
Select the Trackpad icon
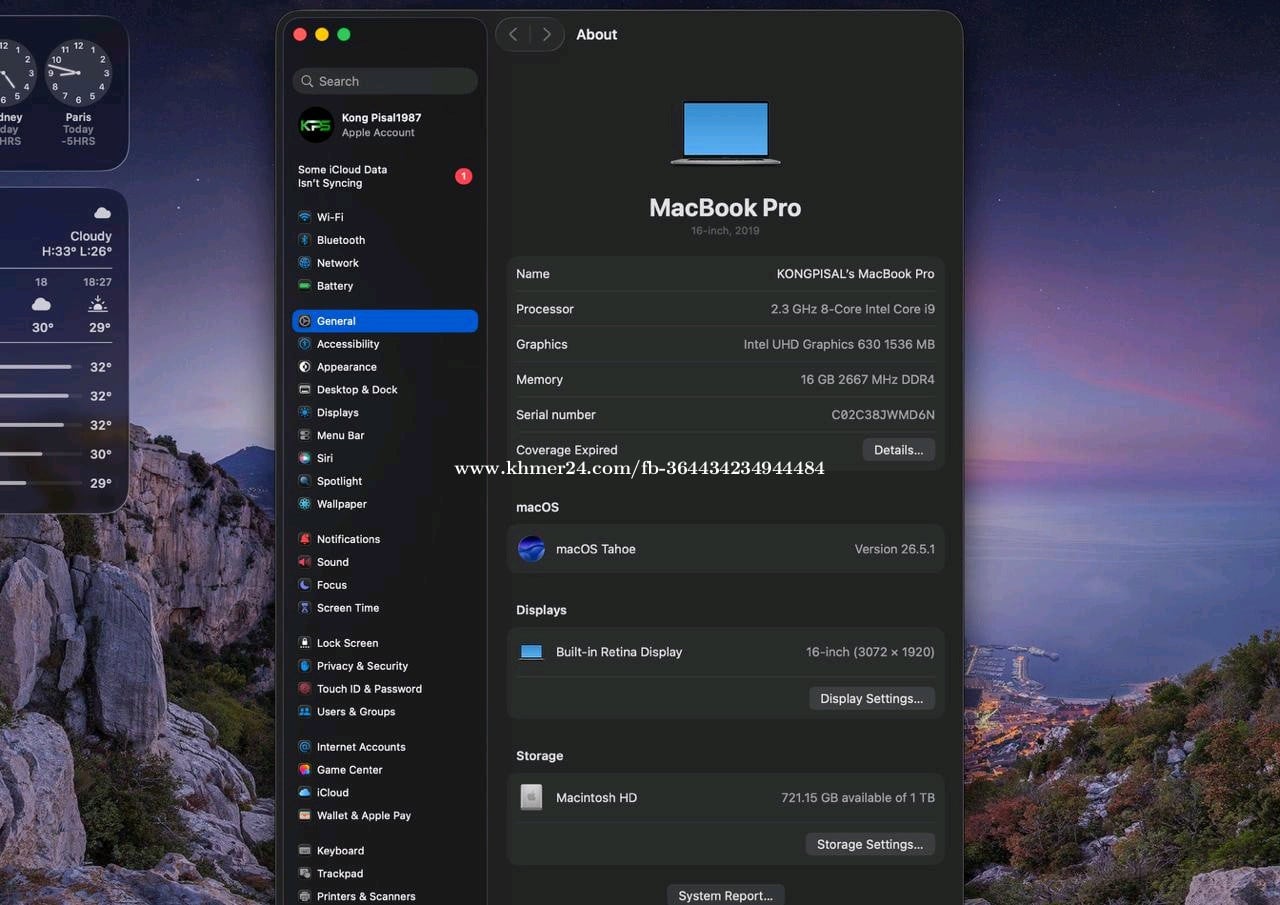tap(304, 874)
